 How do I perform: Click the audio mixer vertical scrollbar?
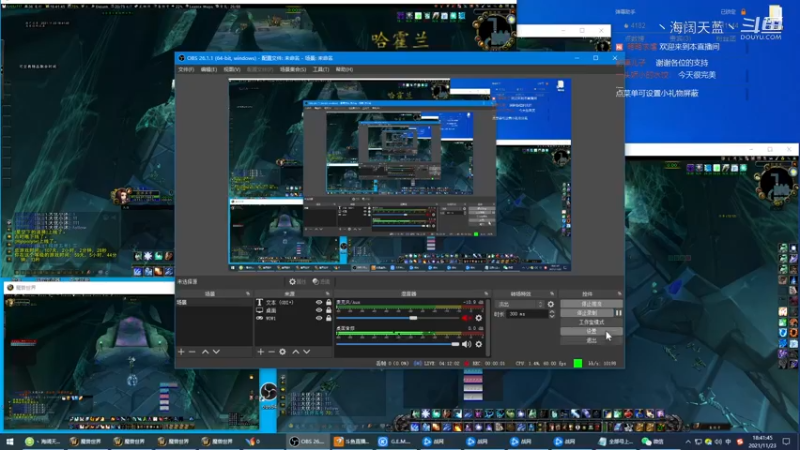(x=489, y=327)
